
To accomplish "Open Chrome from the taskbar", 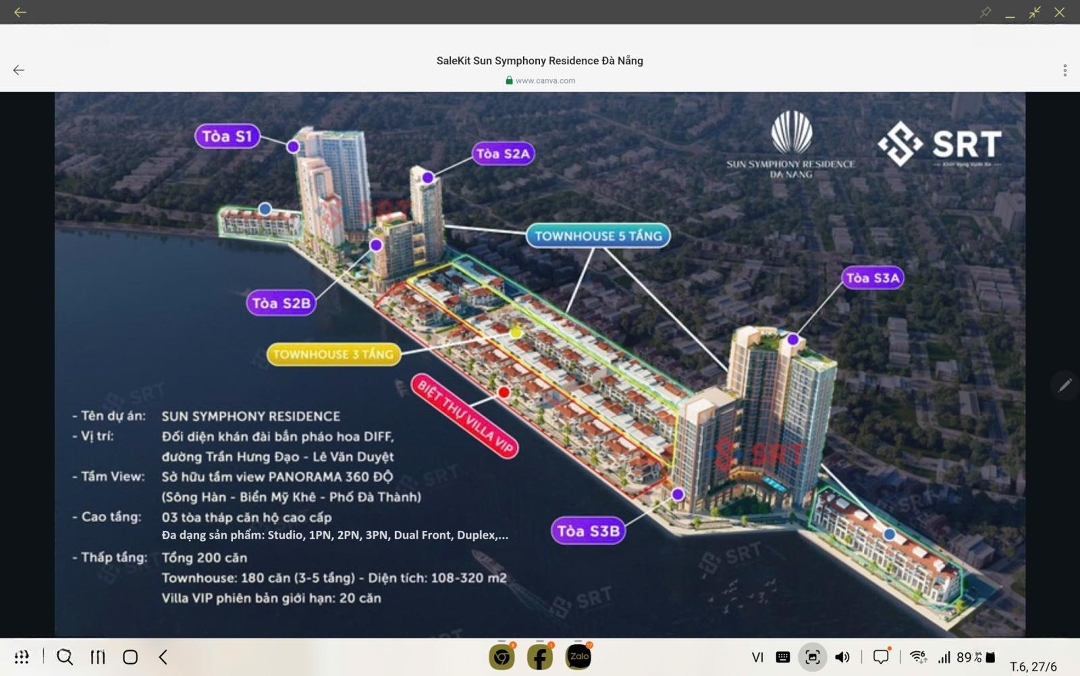I will click(x=501, y=657).
